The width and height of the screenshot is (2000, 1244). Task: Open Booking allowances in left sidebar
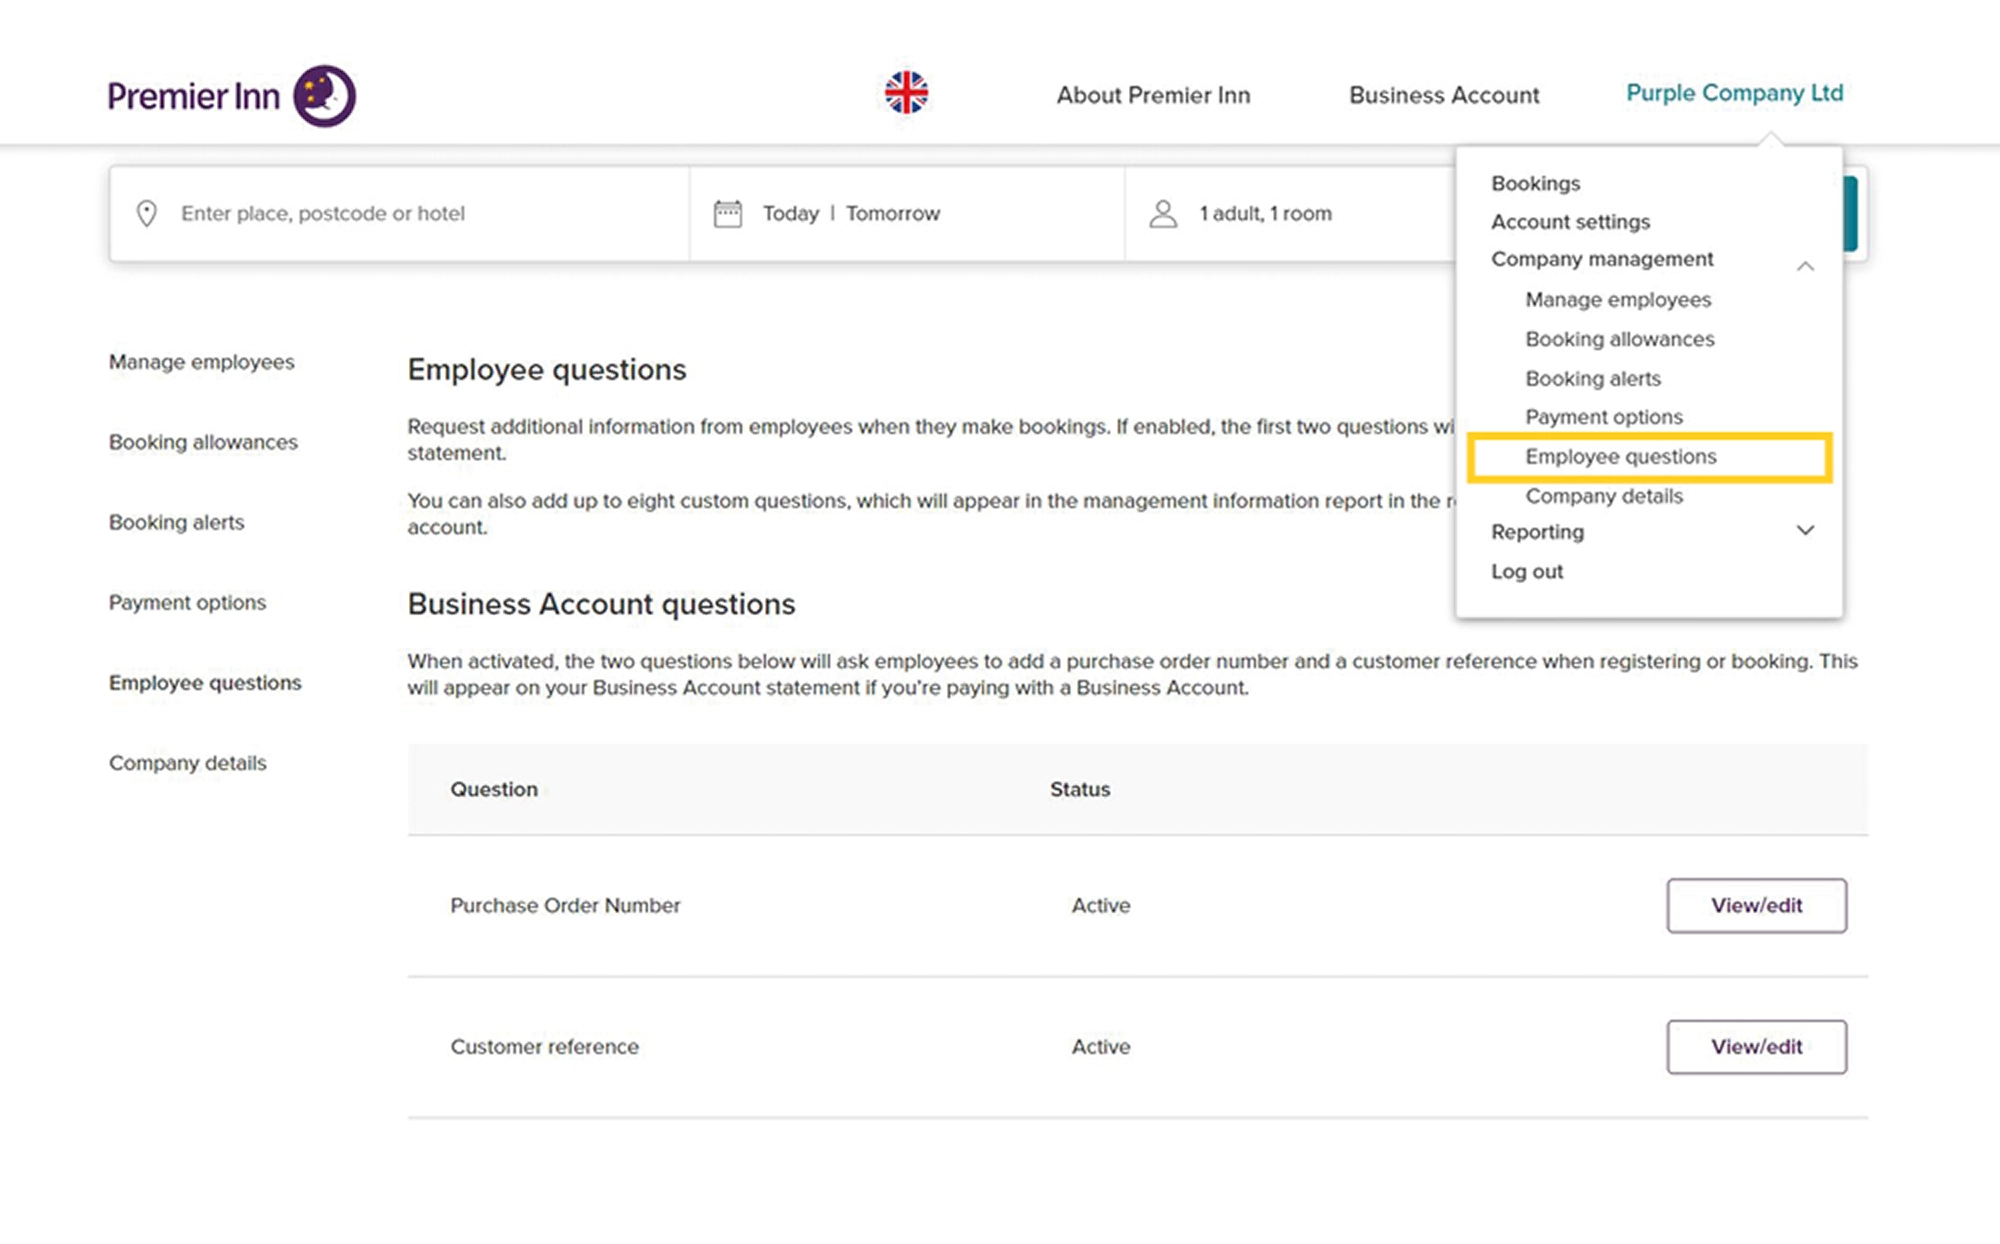(x=203, y=442)
